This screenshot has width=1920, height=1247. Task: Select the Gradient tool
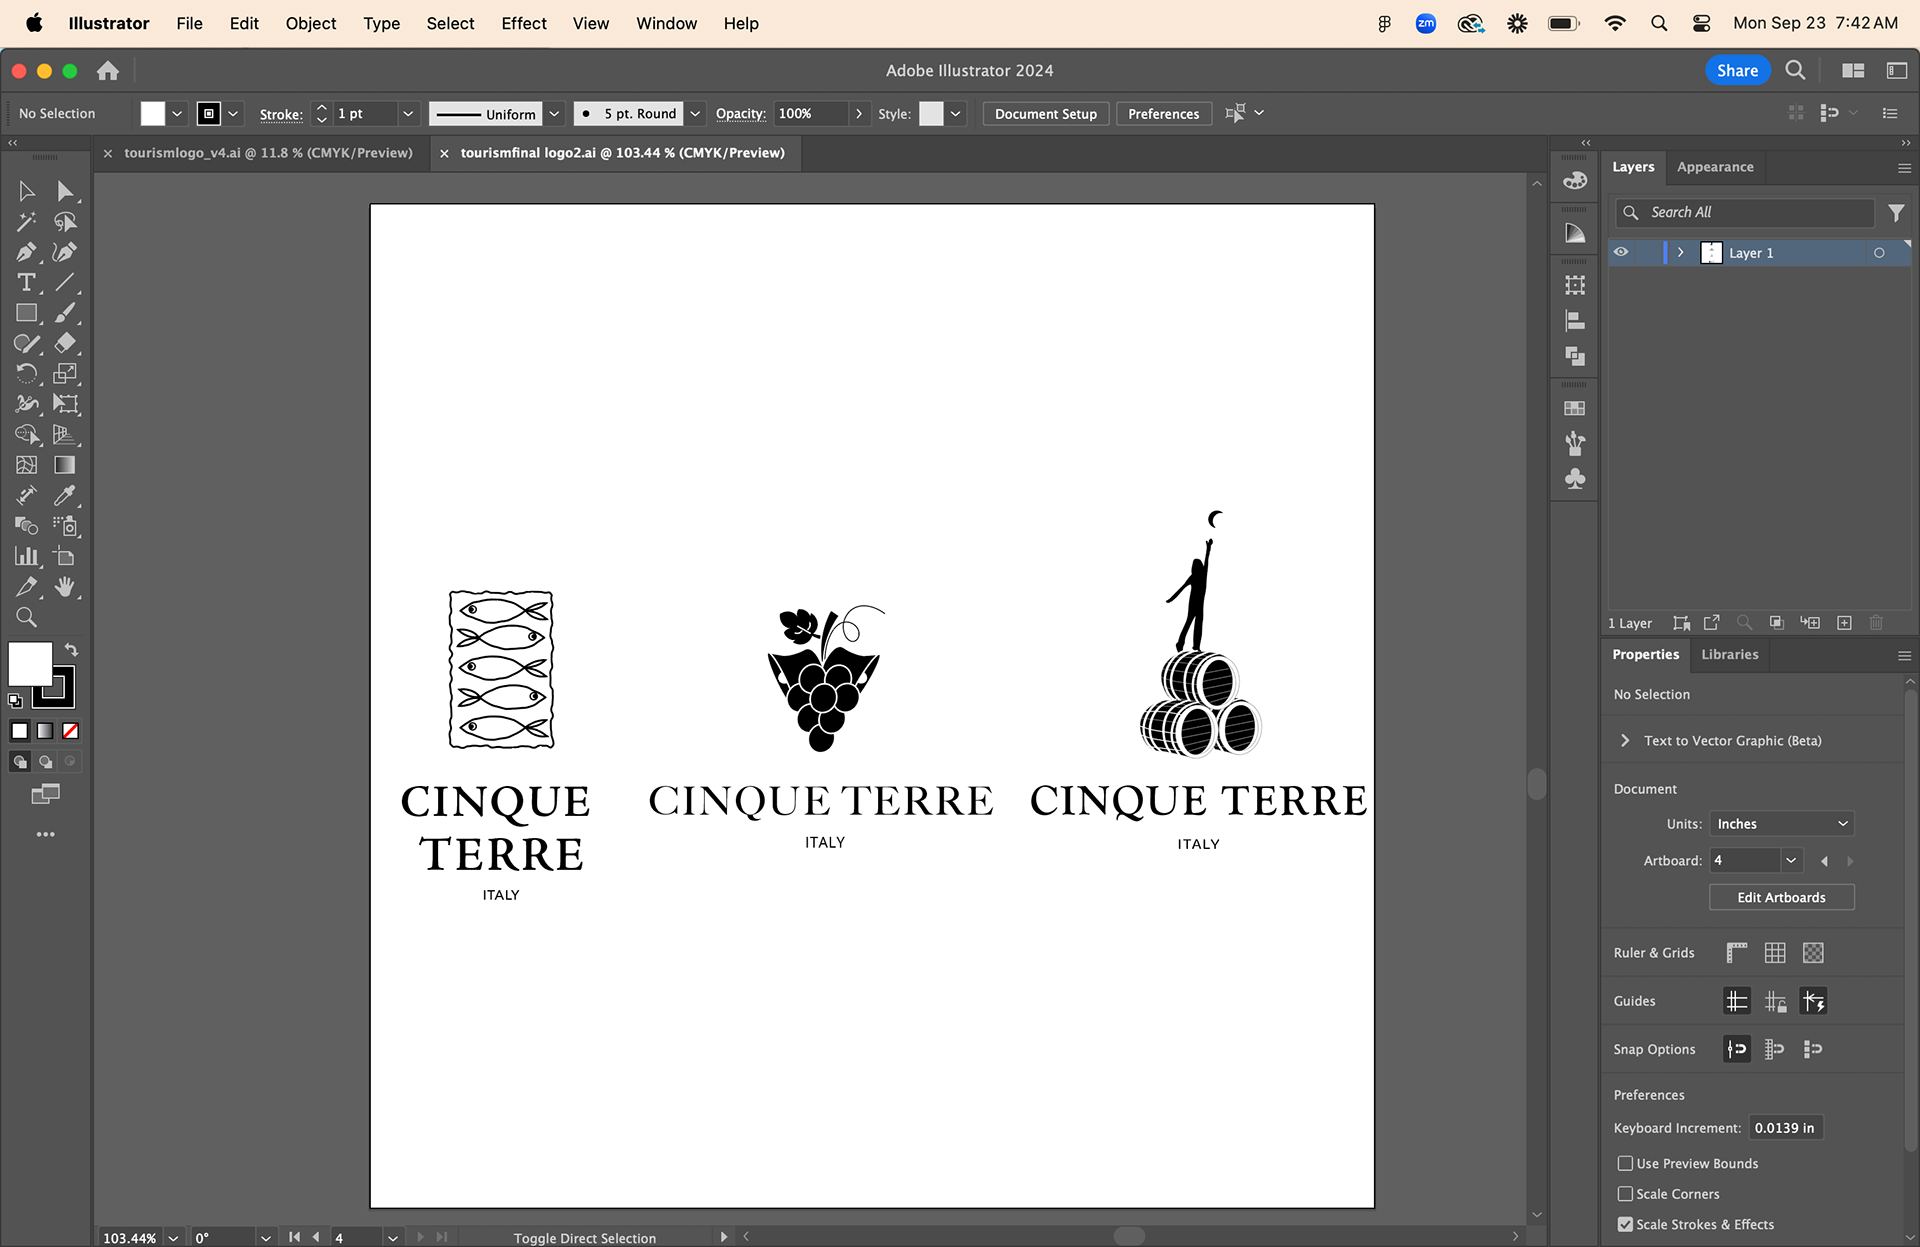(65, 465)
